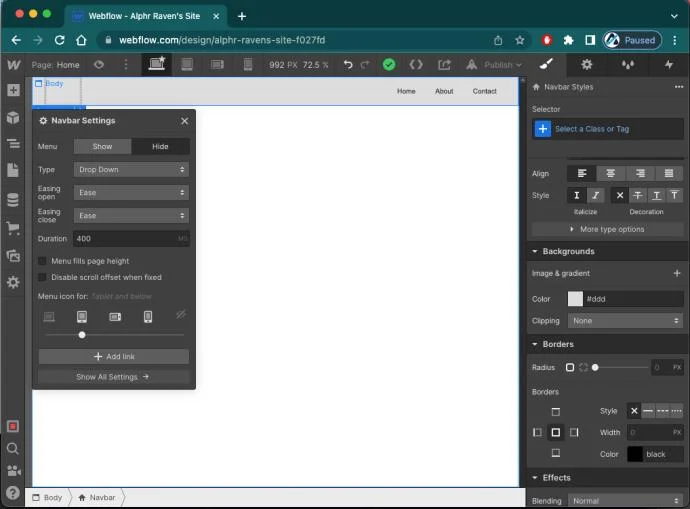Open the Export code icon

click(x=416, y=65)
